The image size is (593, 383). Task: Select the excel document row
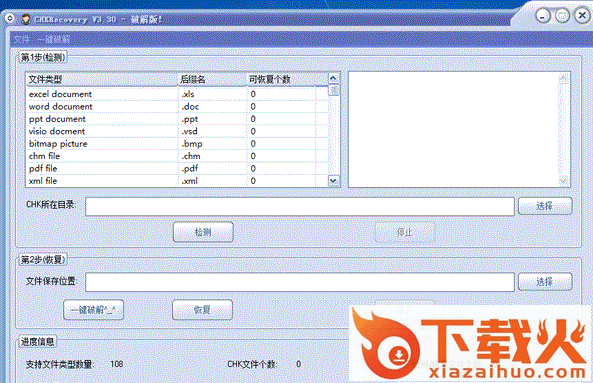177,94
